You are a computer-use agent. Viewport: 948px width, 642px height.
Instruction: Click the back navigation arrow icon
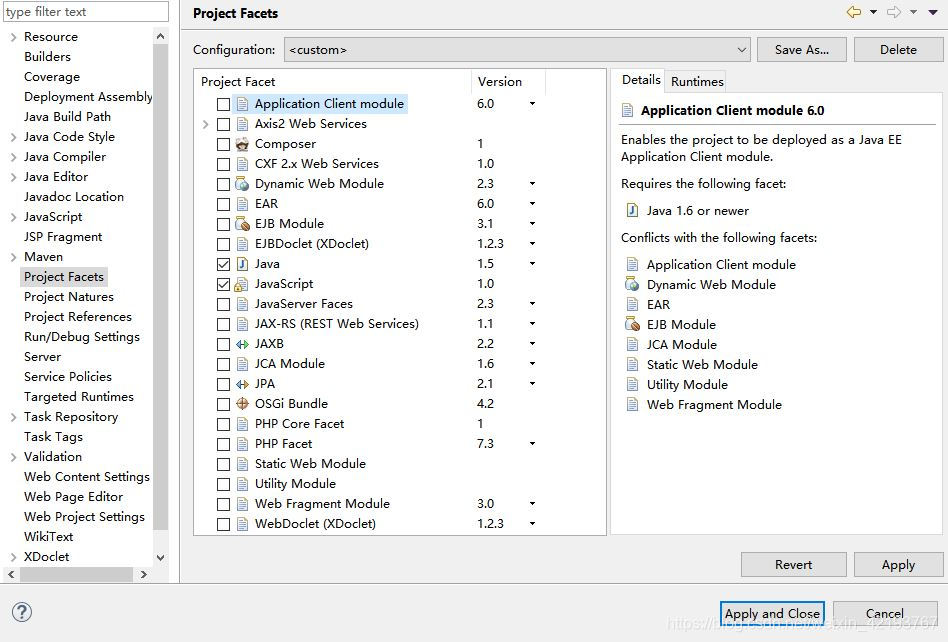click(x=853, y=12)
